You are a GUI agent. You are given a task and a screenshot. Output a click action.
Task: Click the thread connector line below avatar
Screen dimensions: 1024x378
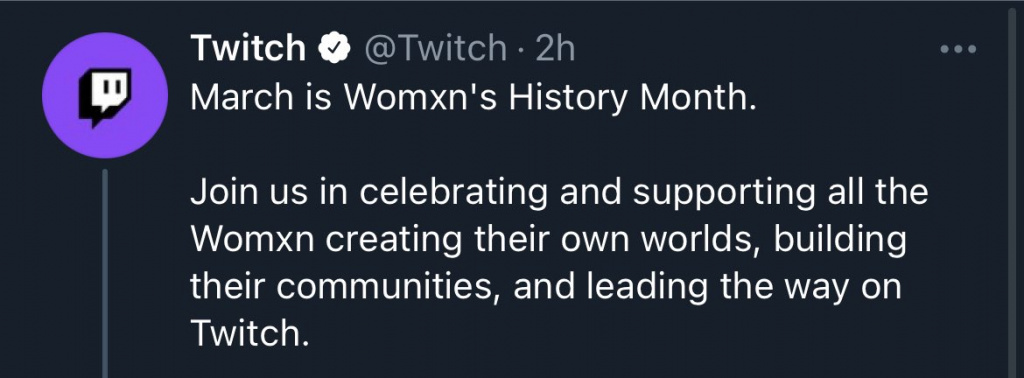coord(104,273)
